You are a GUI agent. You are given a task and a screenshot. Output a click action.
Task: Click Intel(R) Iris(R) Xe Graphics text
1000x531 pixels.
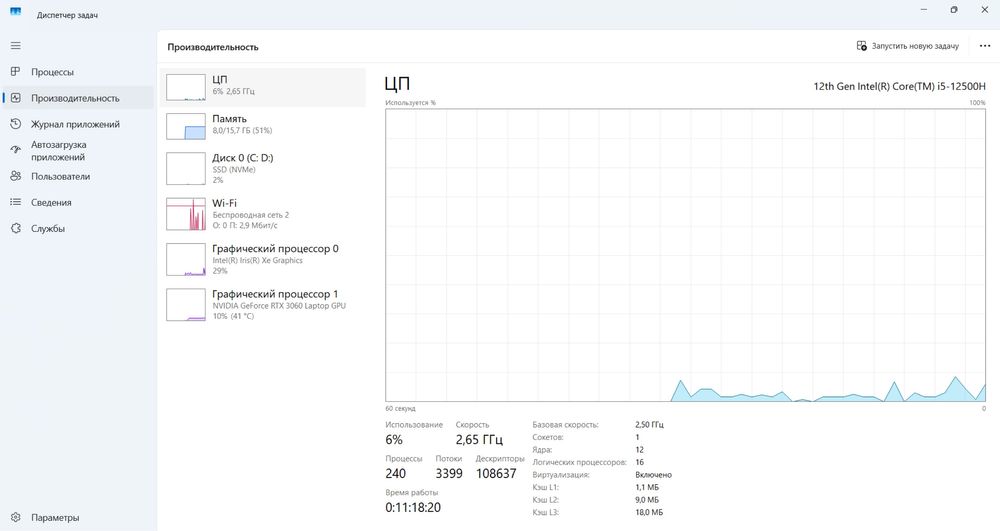click(257, 261)
